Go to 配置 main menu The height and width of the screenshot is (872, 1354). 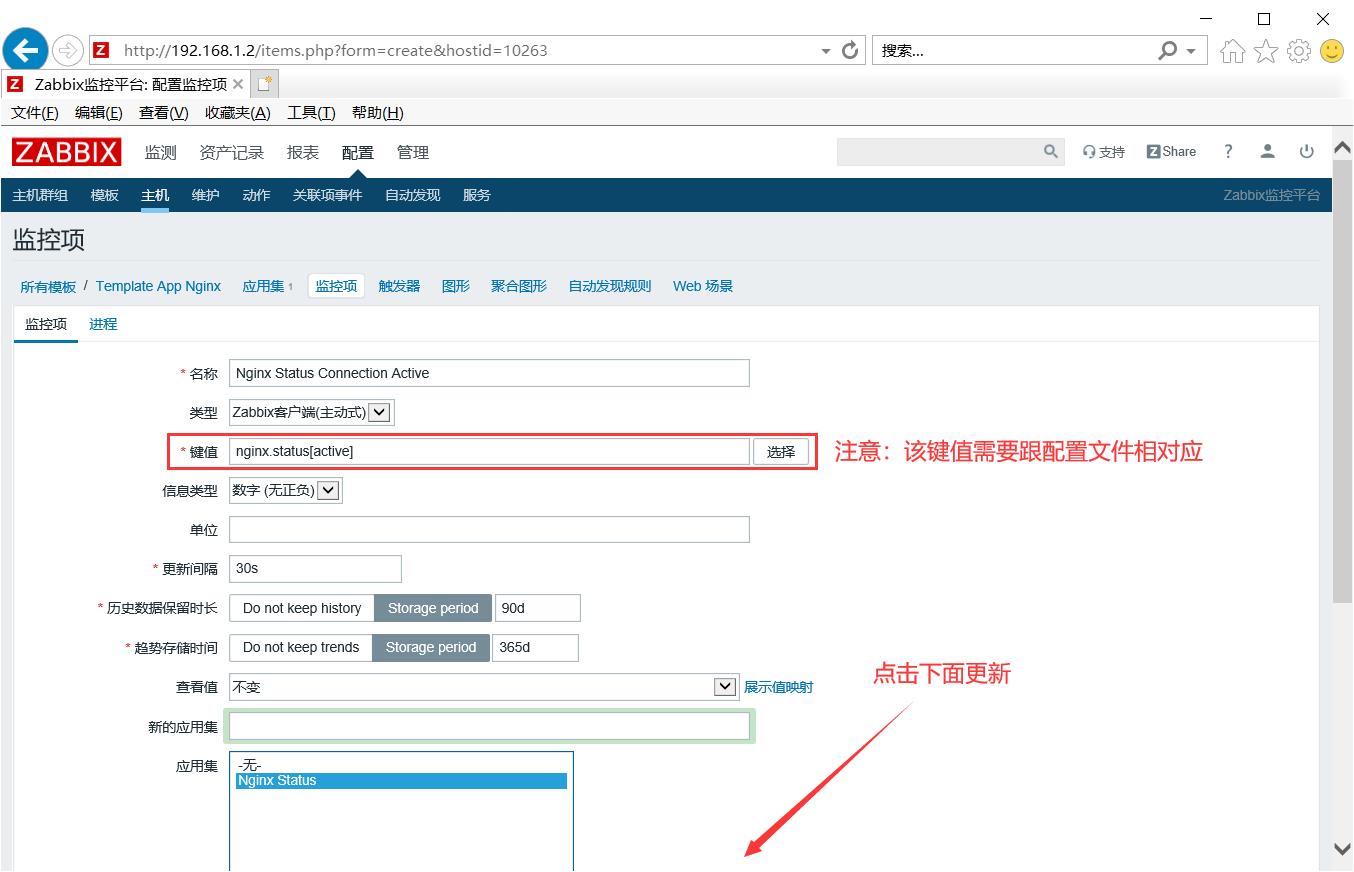coord(357,152)
